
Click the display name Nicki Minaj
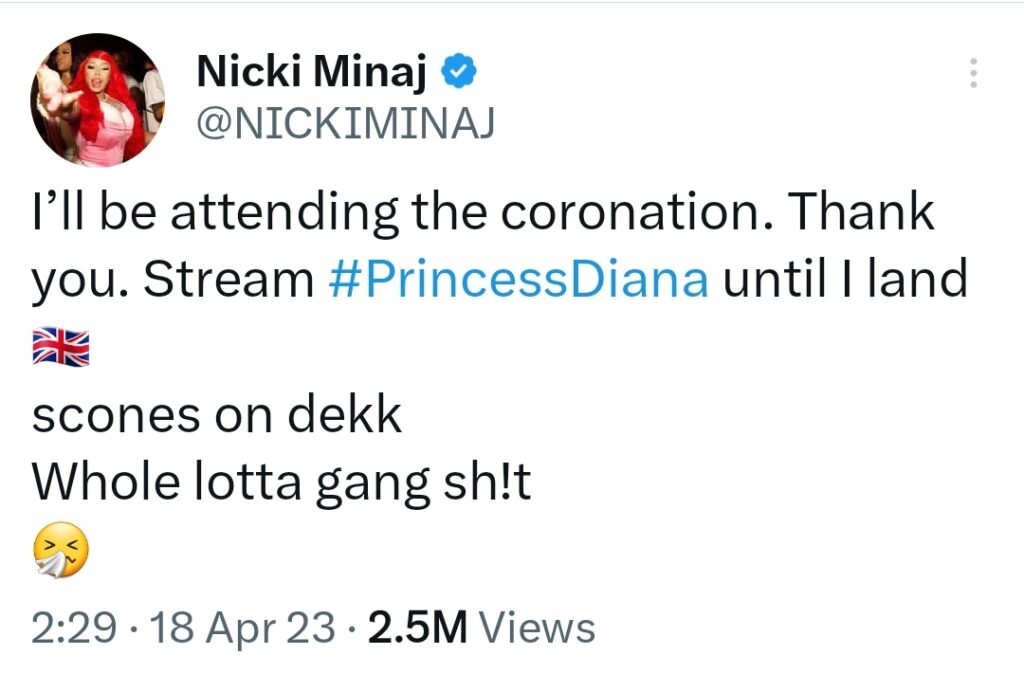[313, 72]
